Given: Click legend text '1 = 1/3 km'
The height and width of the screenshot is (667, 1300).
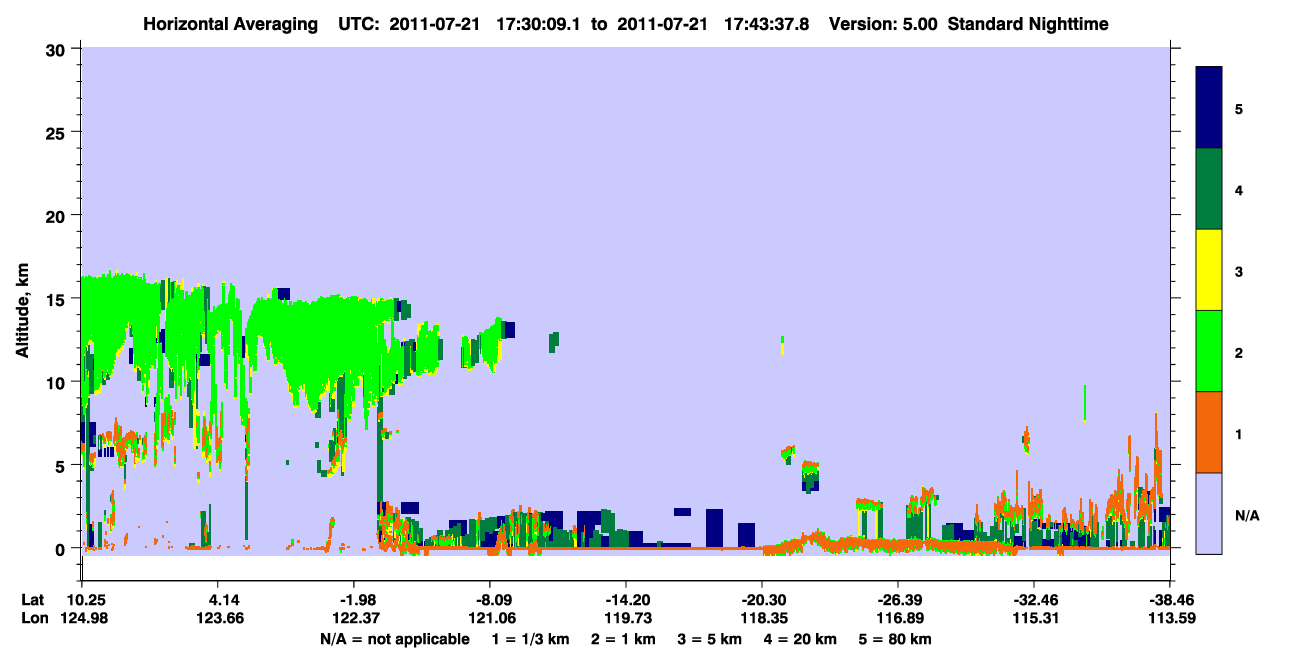Looking at the screenshot, I should pos(530,639).
